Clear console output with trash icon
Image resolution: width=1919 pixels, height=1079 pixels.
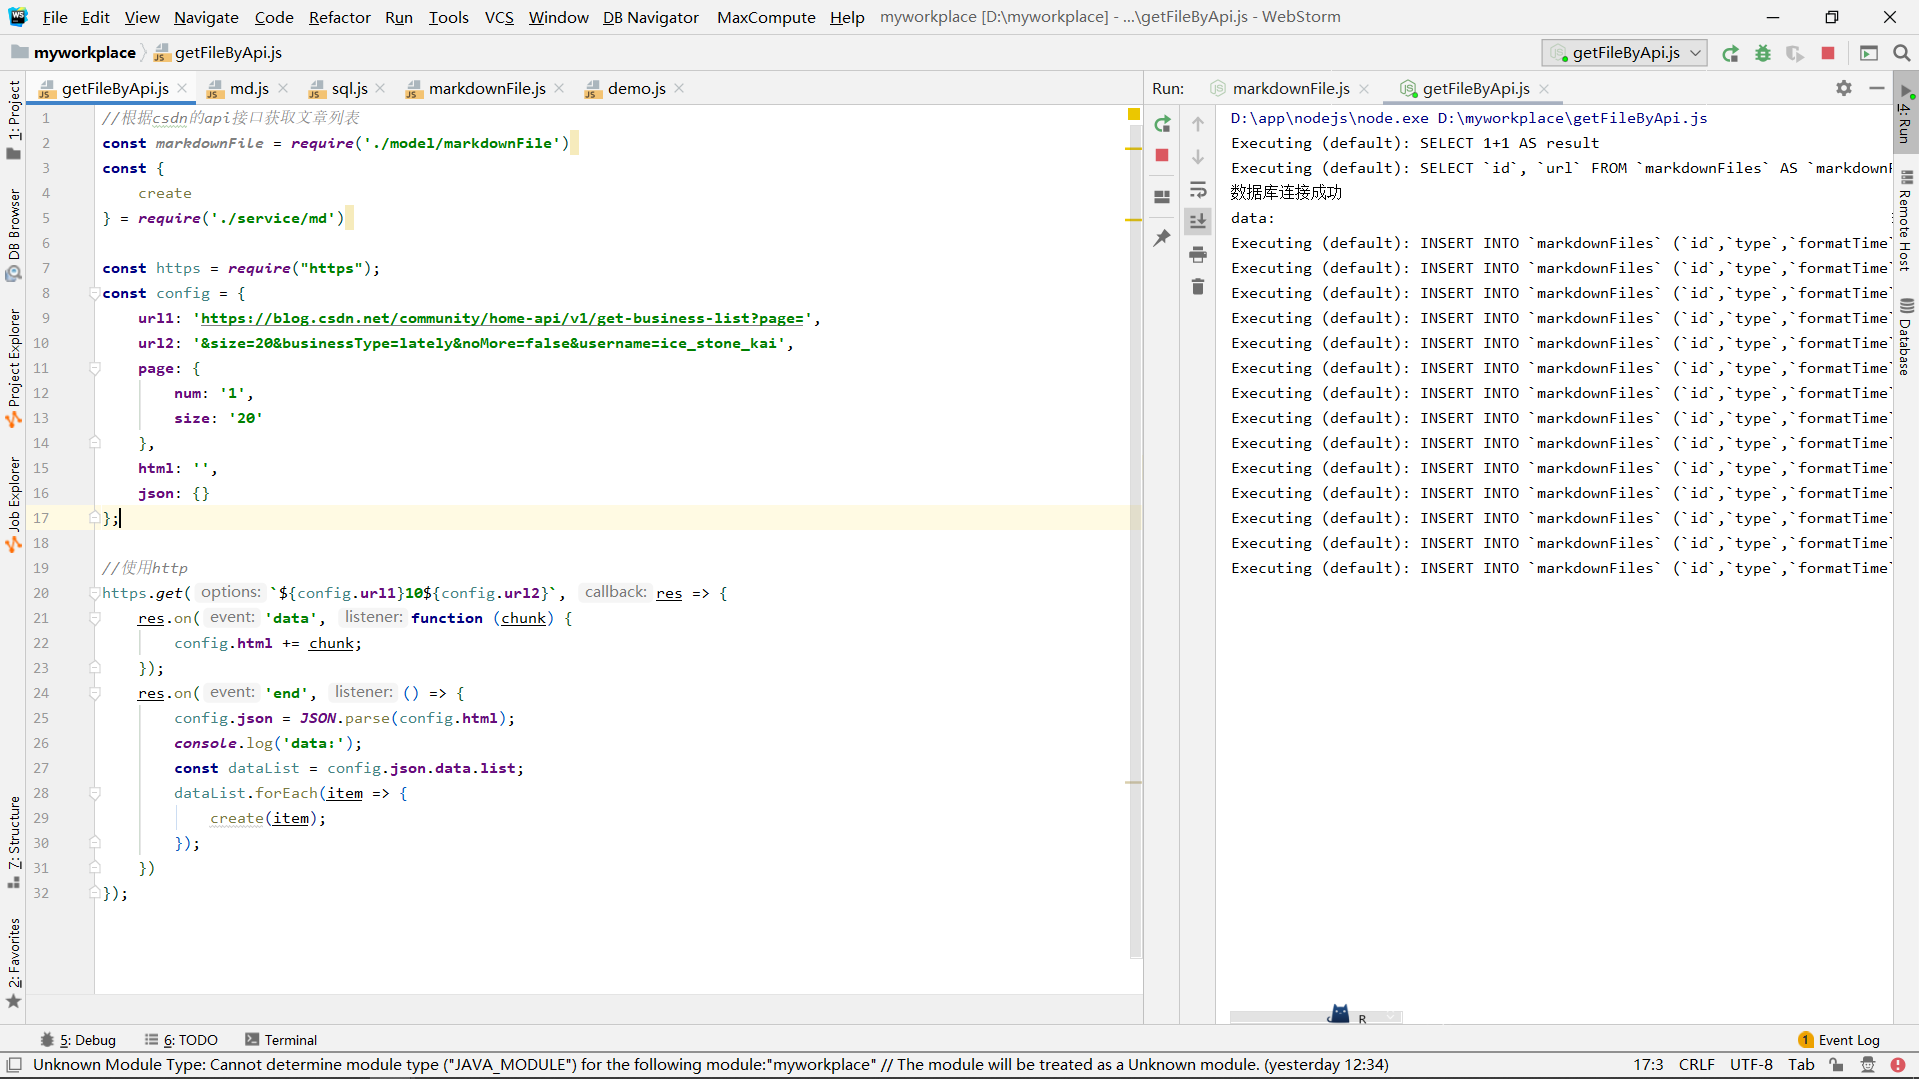pyautogui.click(x=1198, y=287)
